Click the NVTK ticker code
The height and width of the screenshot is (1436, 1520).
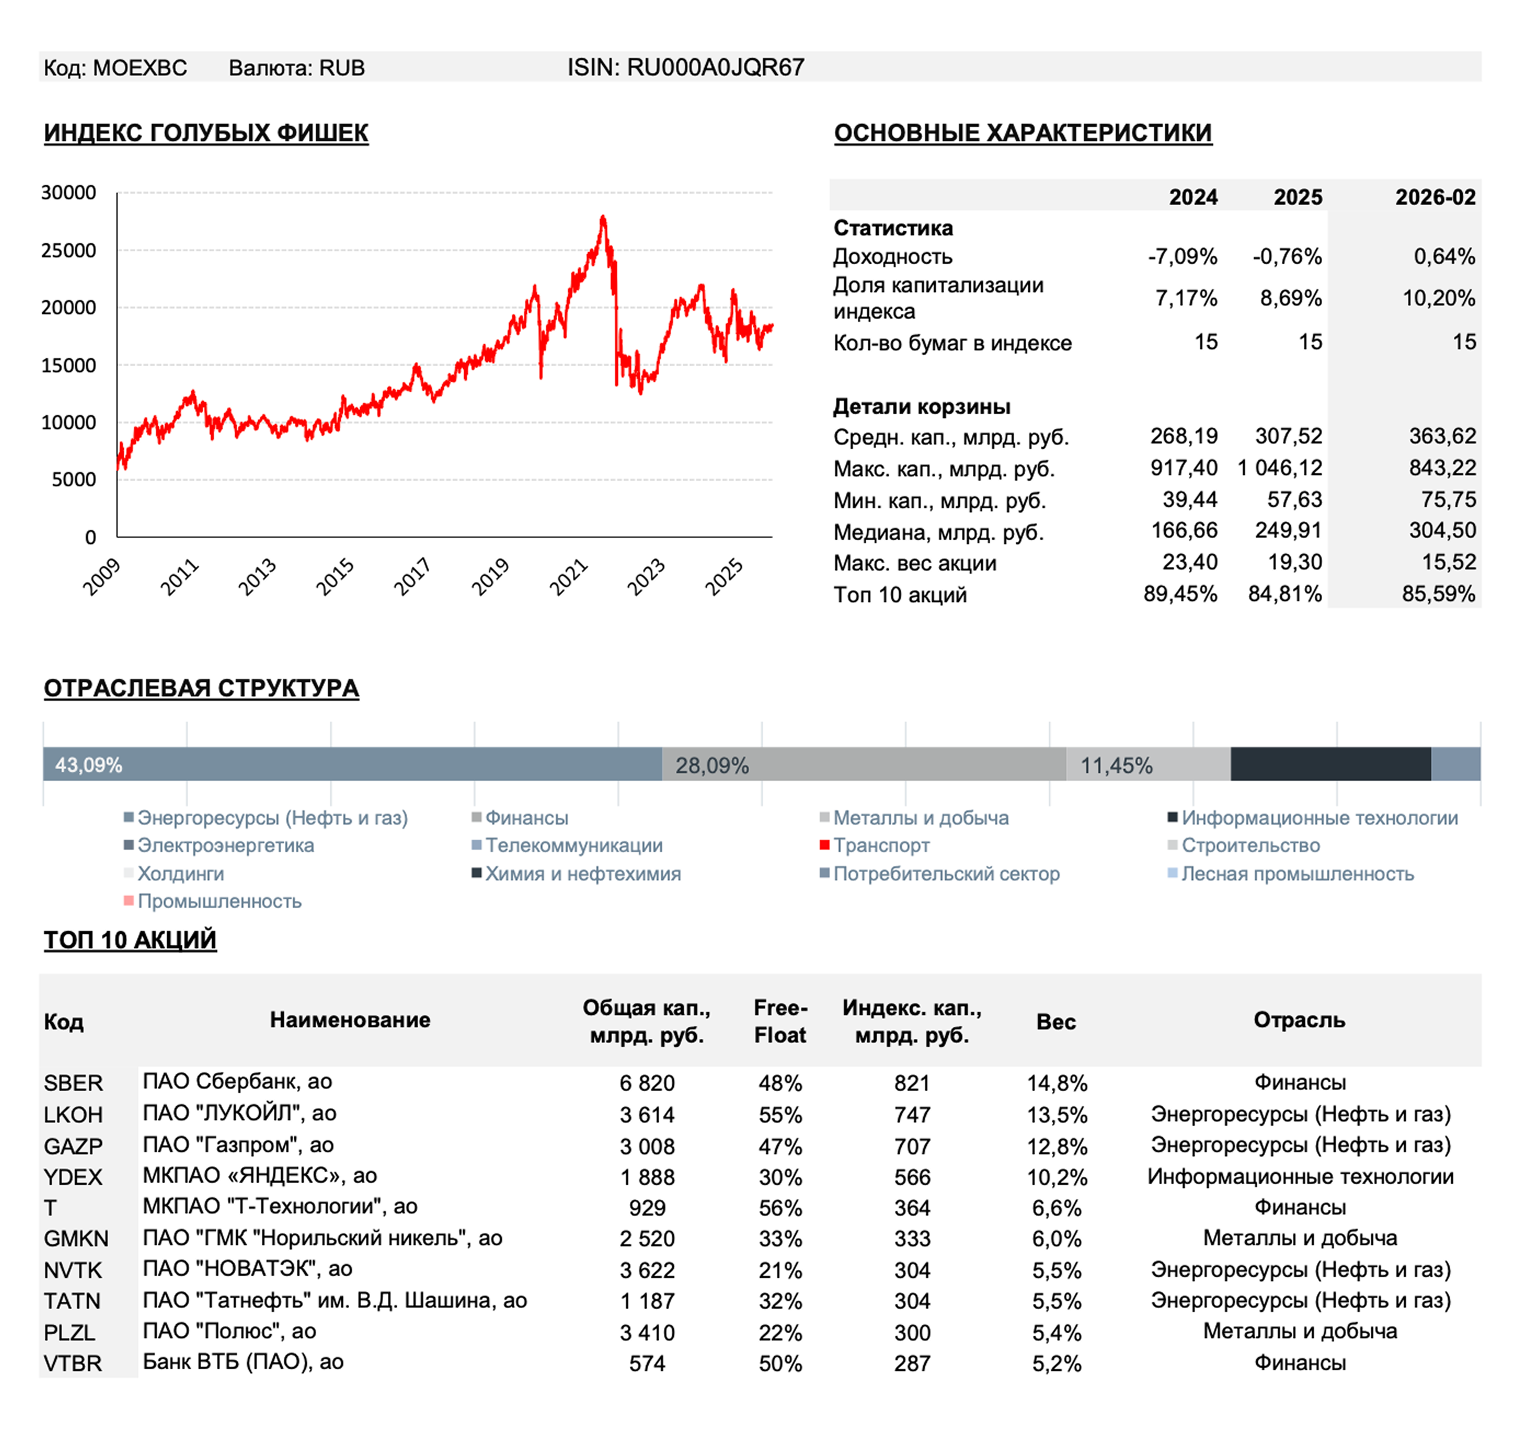(73, 1270)
